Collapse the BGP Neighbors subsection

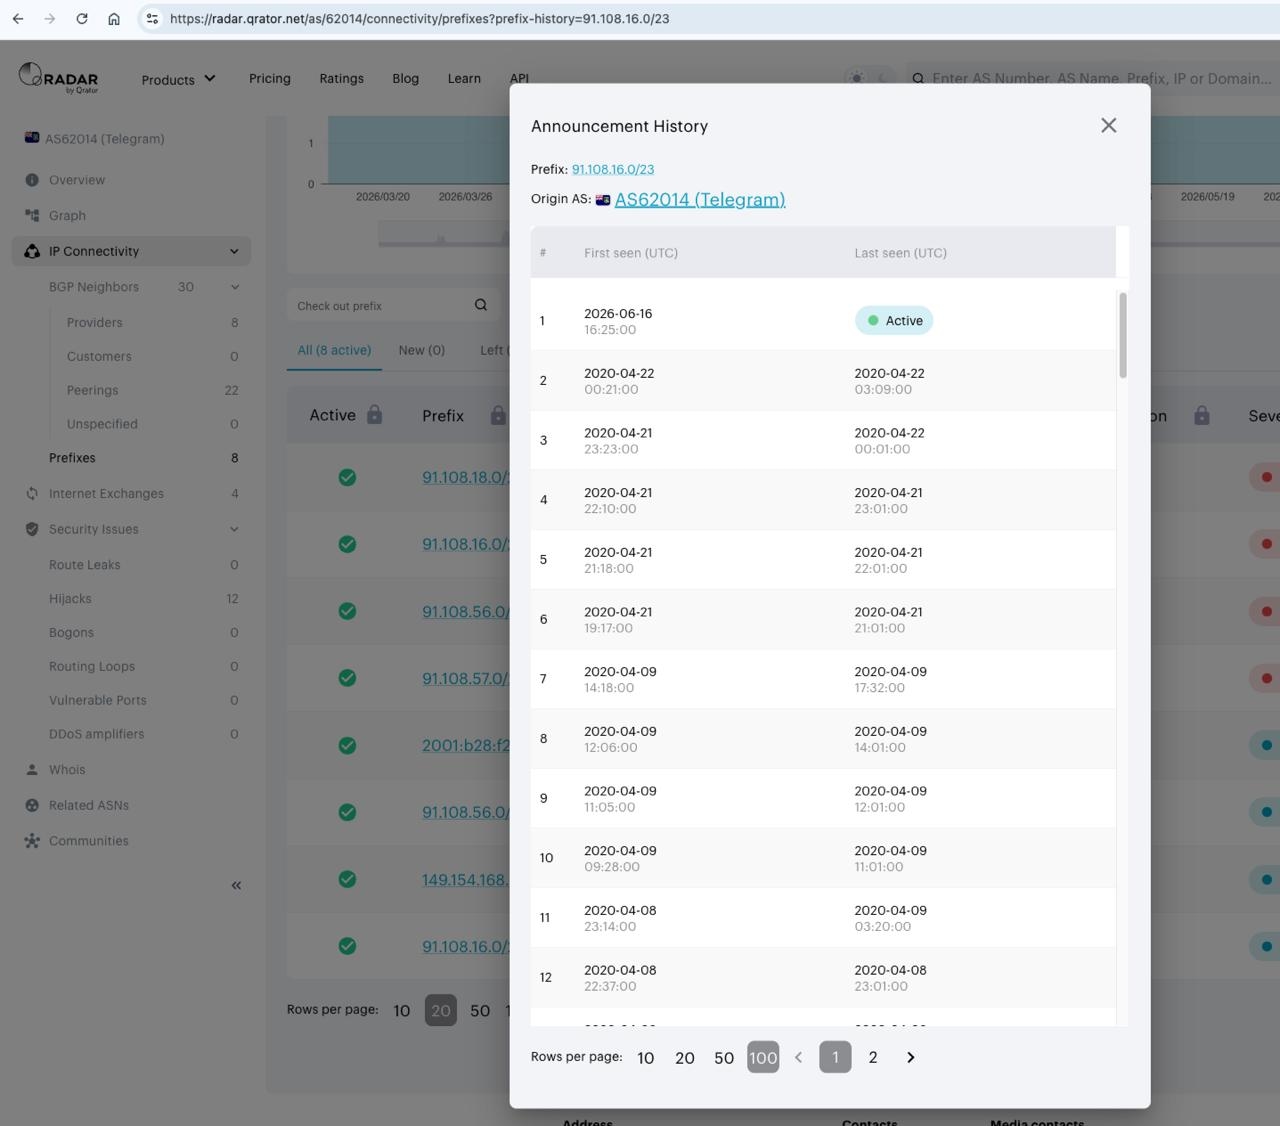click(235, 287)
